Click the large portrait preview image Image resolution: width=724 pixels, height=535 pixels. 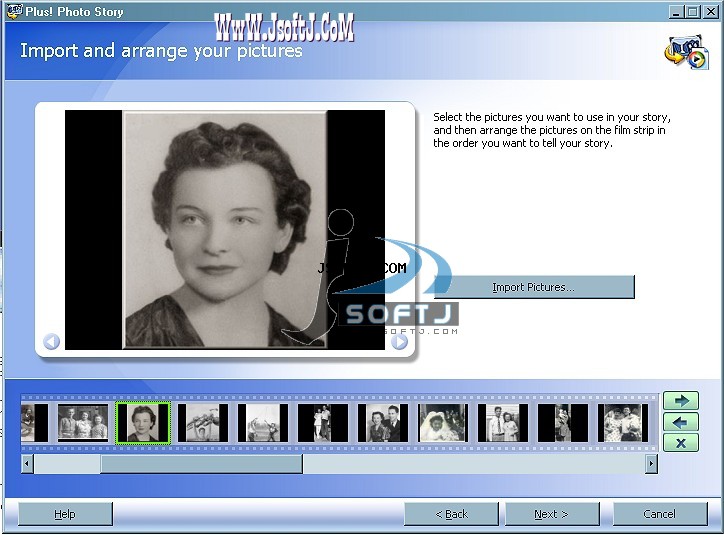(x=225, y=229)
